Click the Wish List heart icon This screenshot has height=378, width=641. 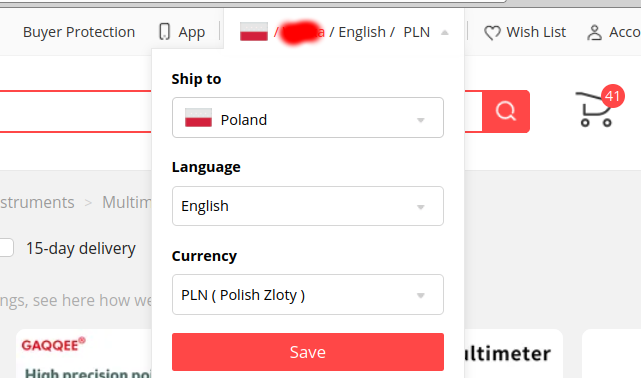click(x=492, y=33)
